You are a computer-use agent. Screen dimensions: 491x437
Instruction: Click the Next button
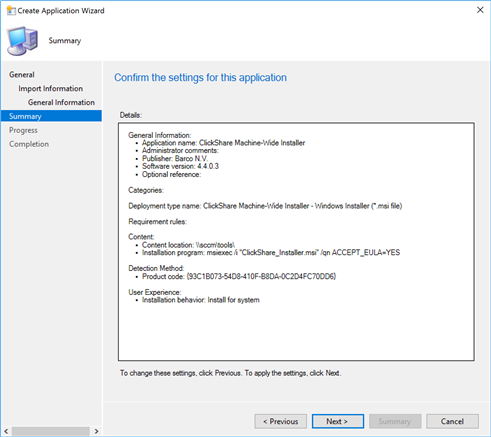tap(338, 421)
